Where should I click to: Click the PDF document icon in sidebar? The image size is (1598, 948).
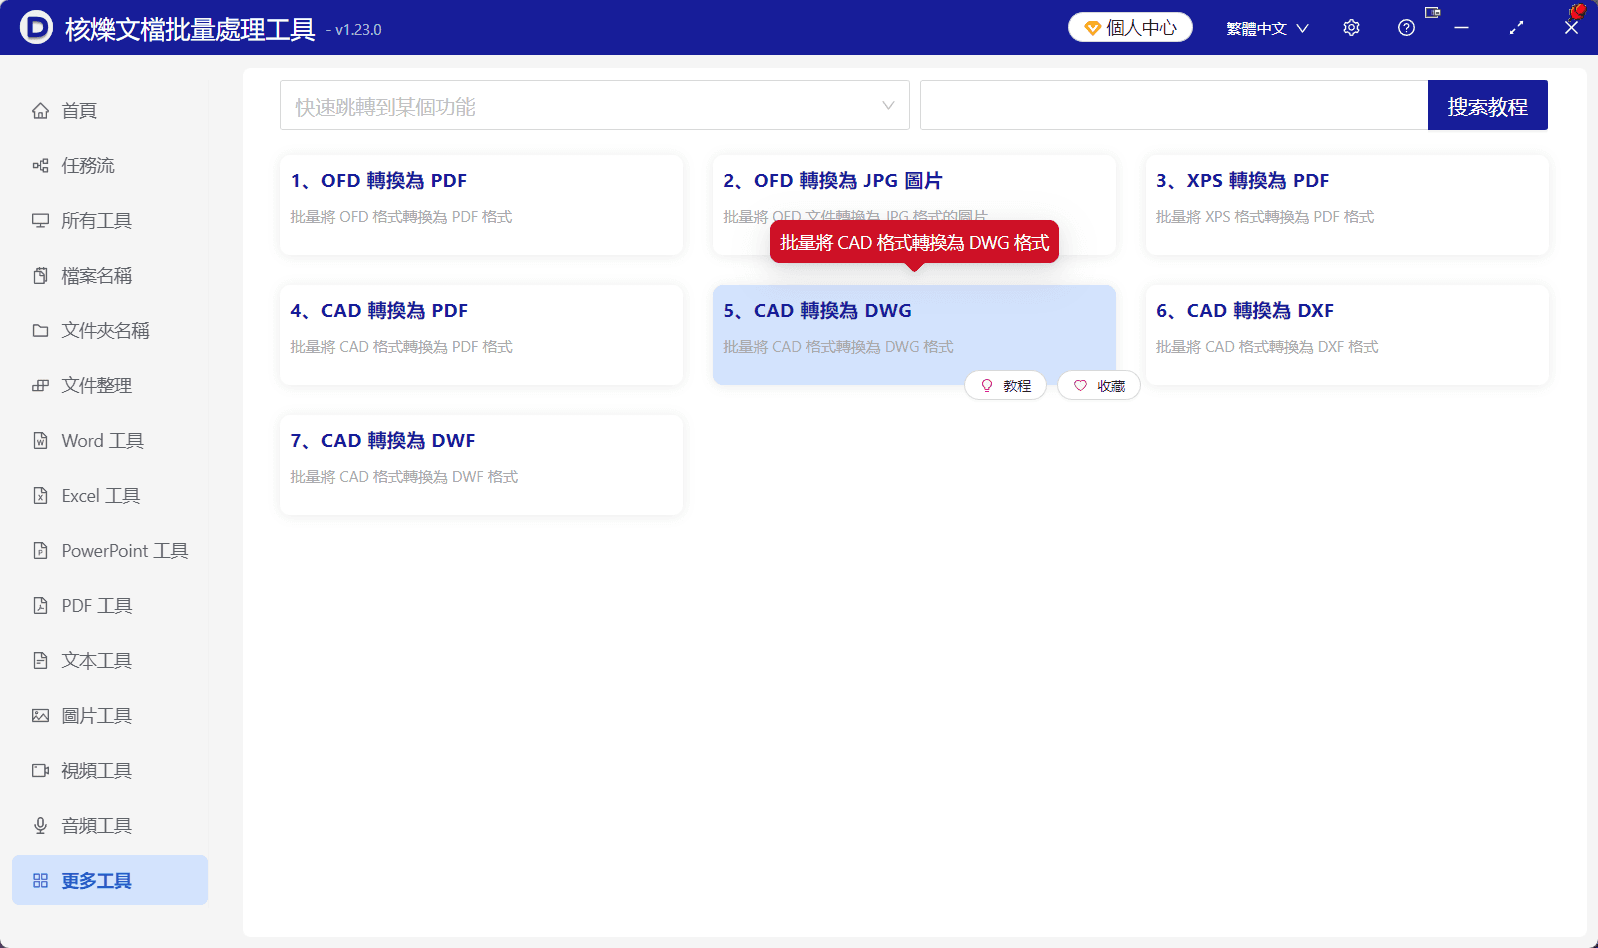click(40, 605)
